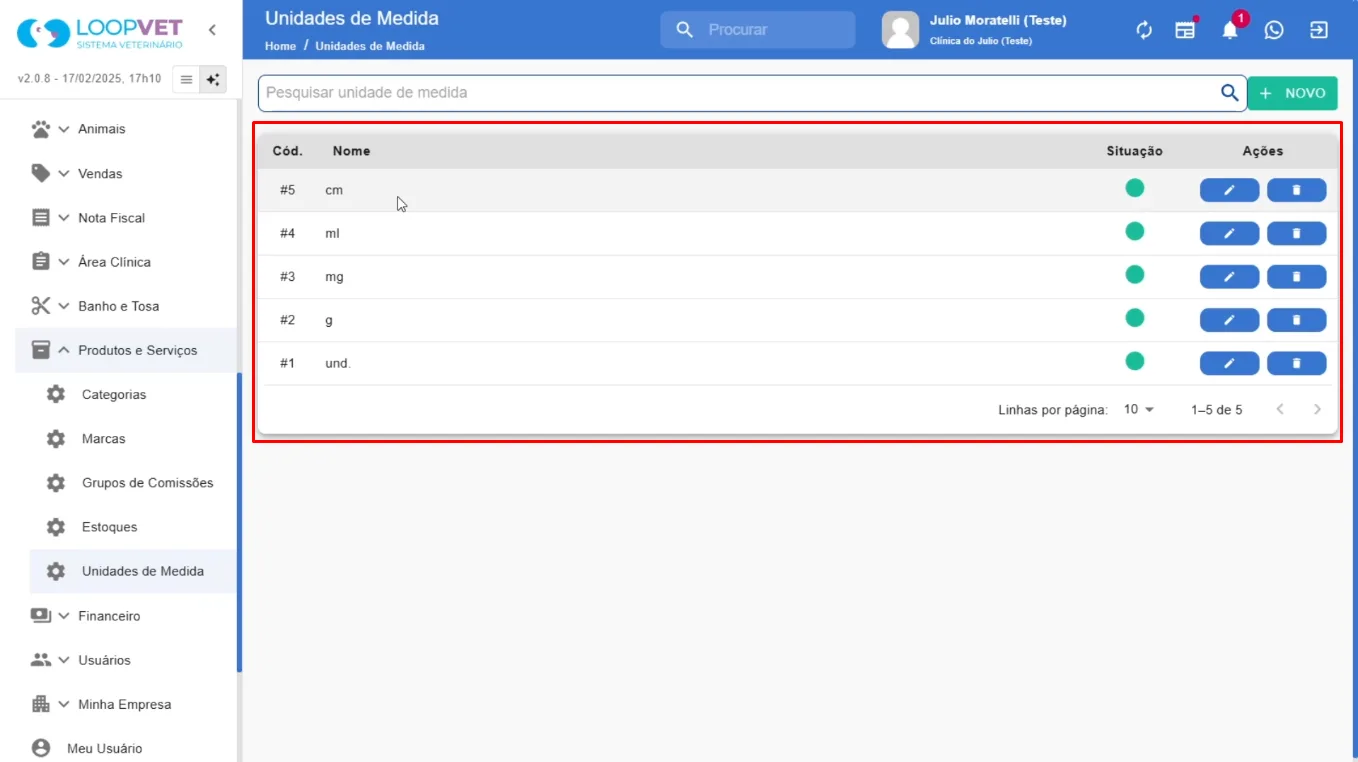
Task: Click the NOVO button
Action: click(1292, 93)
